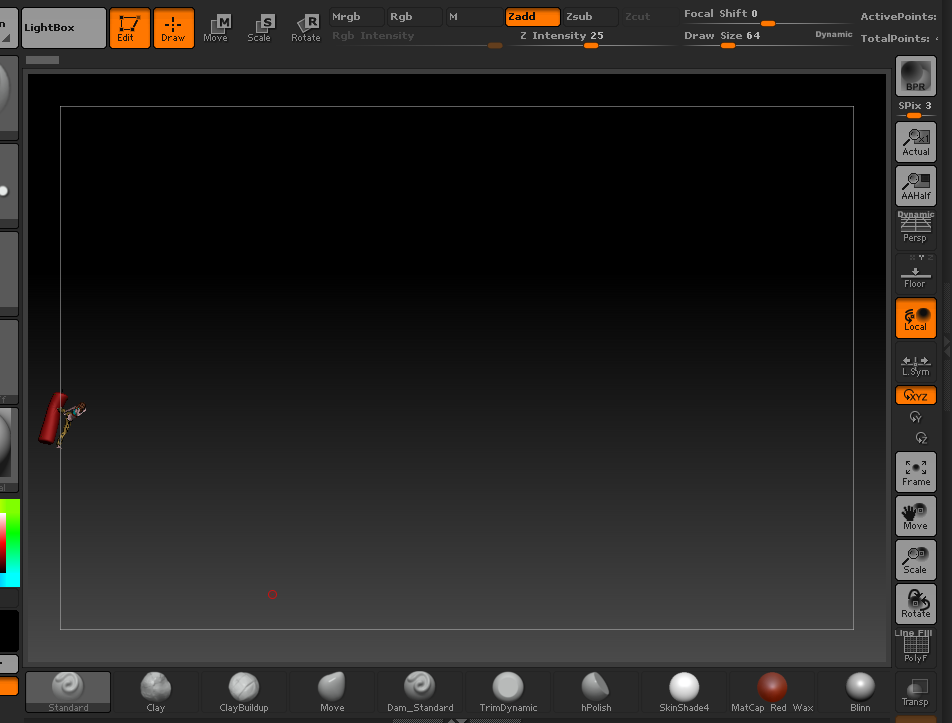Viewport: 952px width, 723px height.
Task: Enable Mrgb painting mode
Action: point(356,16)
